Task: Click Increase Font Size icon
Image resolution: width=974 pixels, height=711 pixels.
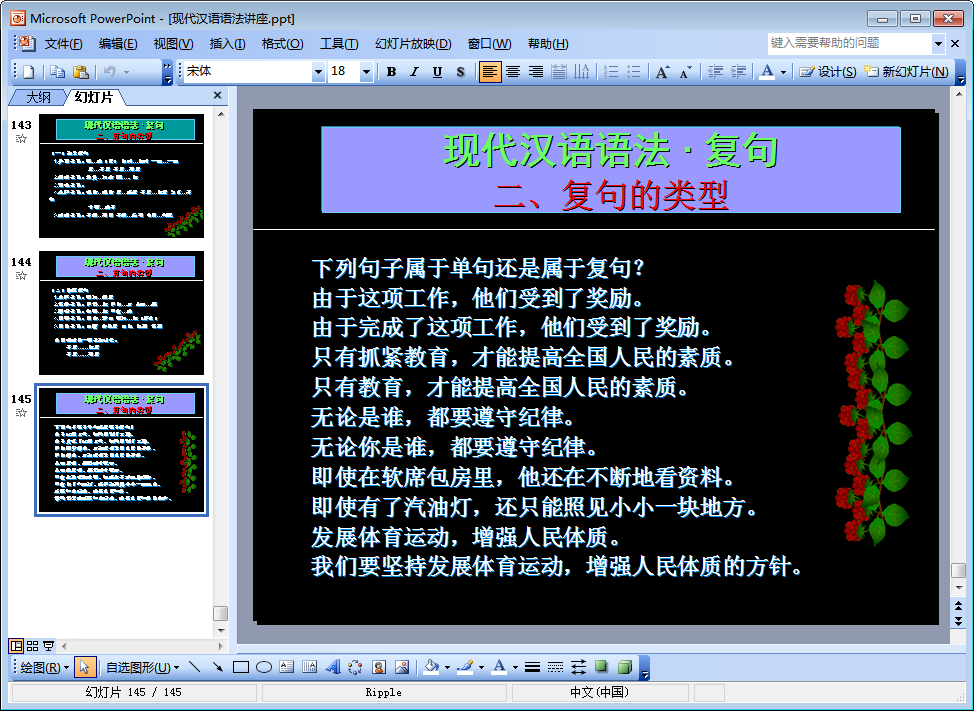Action: [x=662, y=72]
